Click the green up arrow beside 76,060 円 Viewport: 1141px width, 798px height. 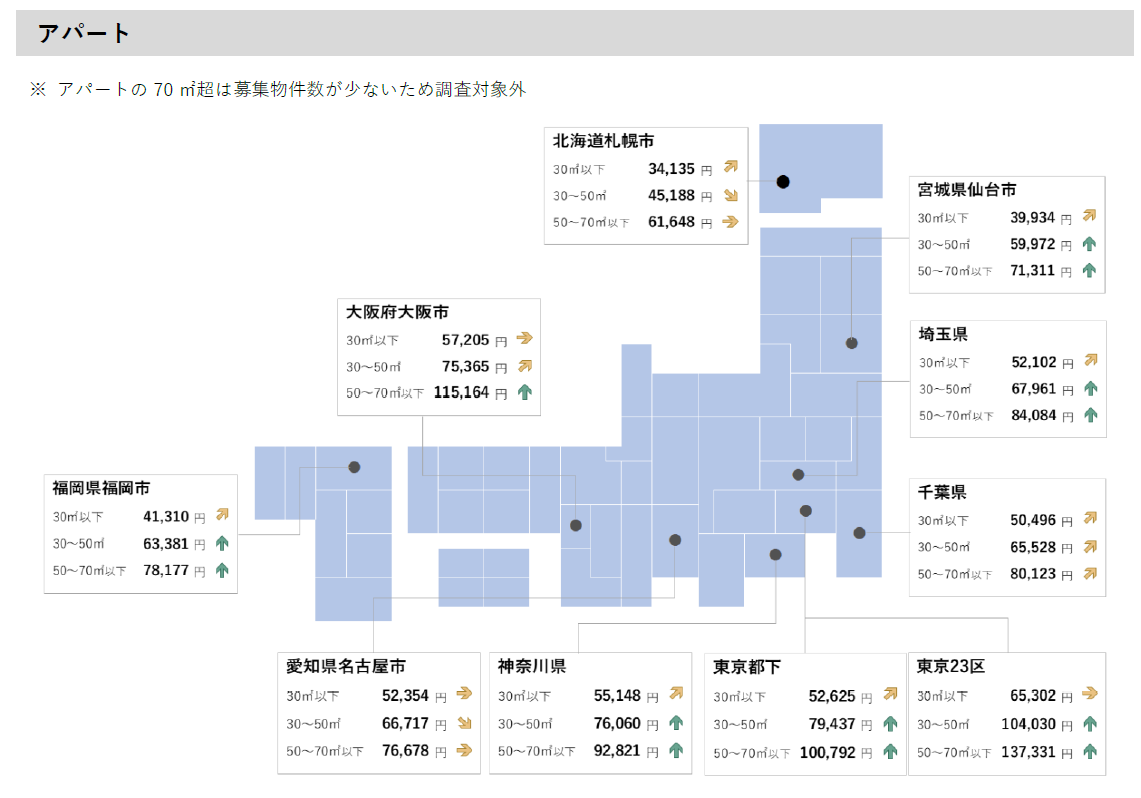[676, 722]
